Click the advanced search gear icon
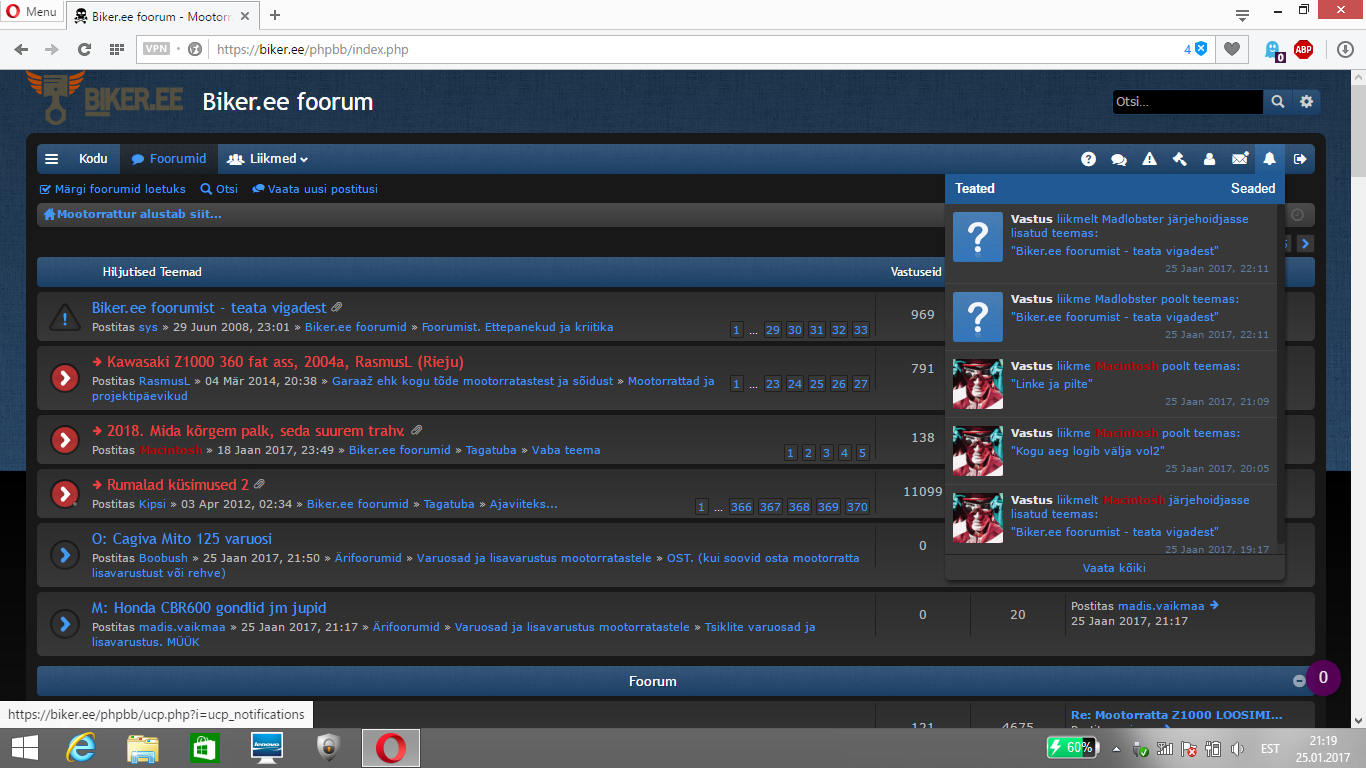Screen dimensions: 1366x768 coord(1306,102)
